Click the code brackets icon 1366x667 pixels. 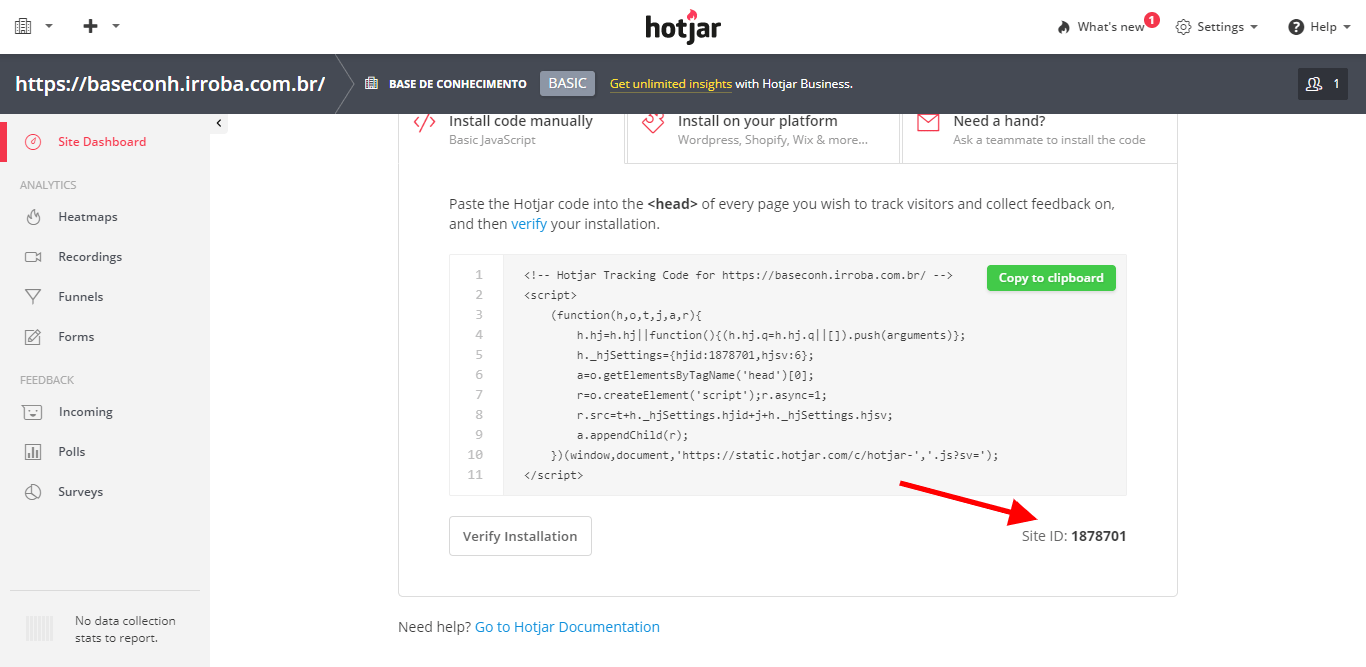tap(424, 122)
